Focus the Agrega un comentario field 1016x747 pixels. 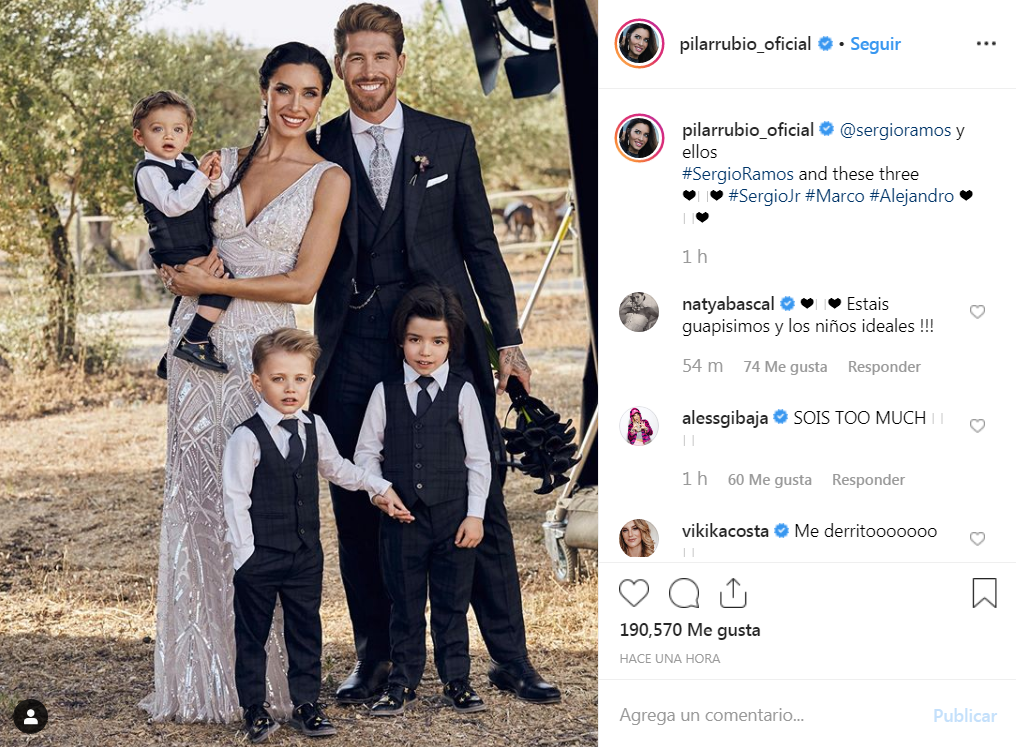[x=765, y=715]
